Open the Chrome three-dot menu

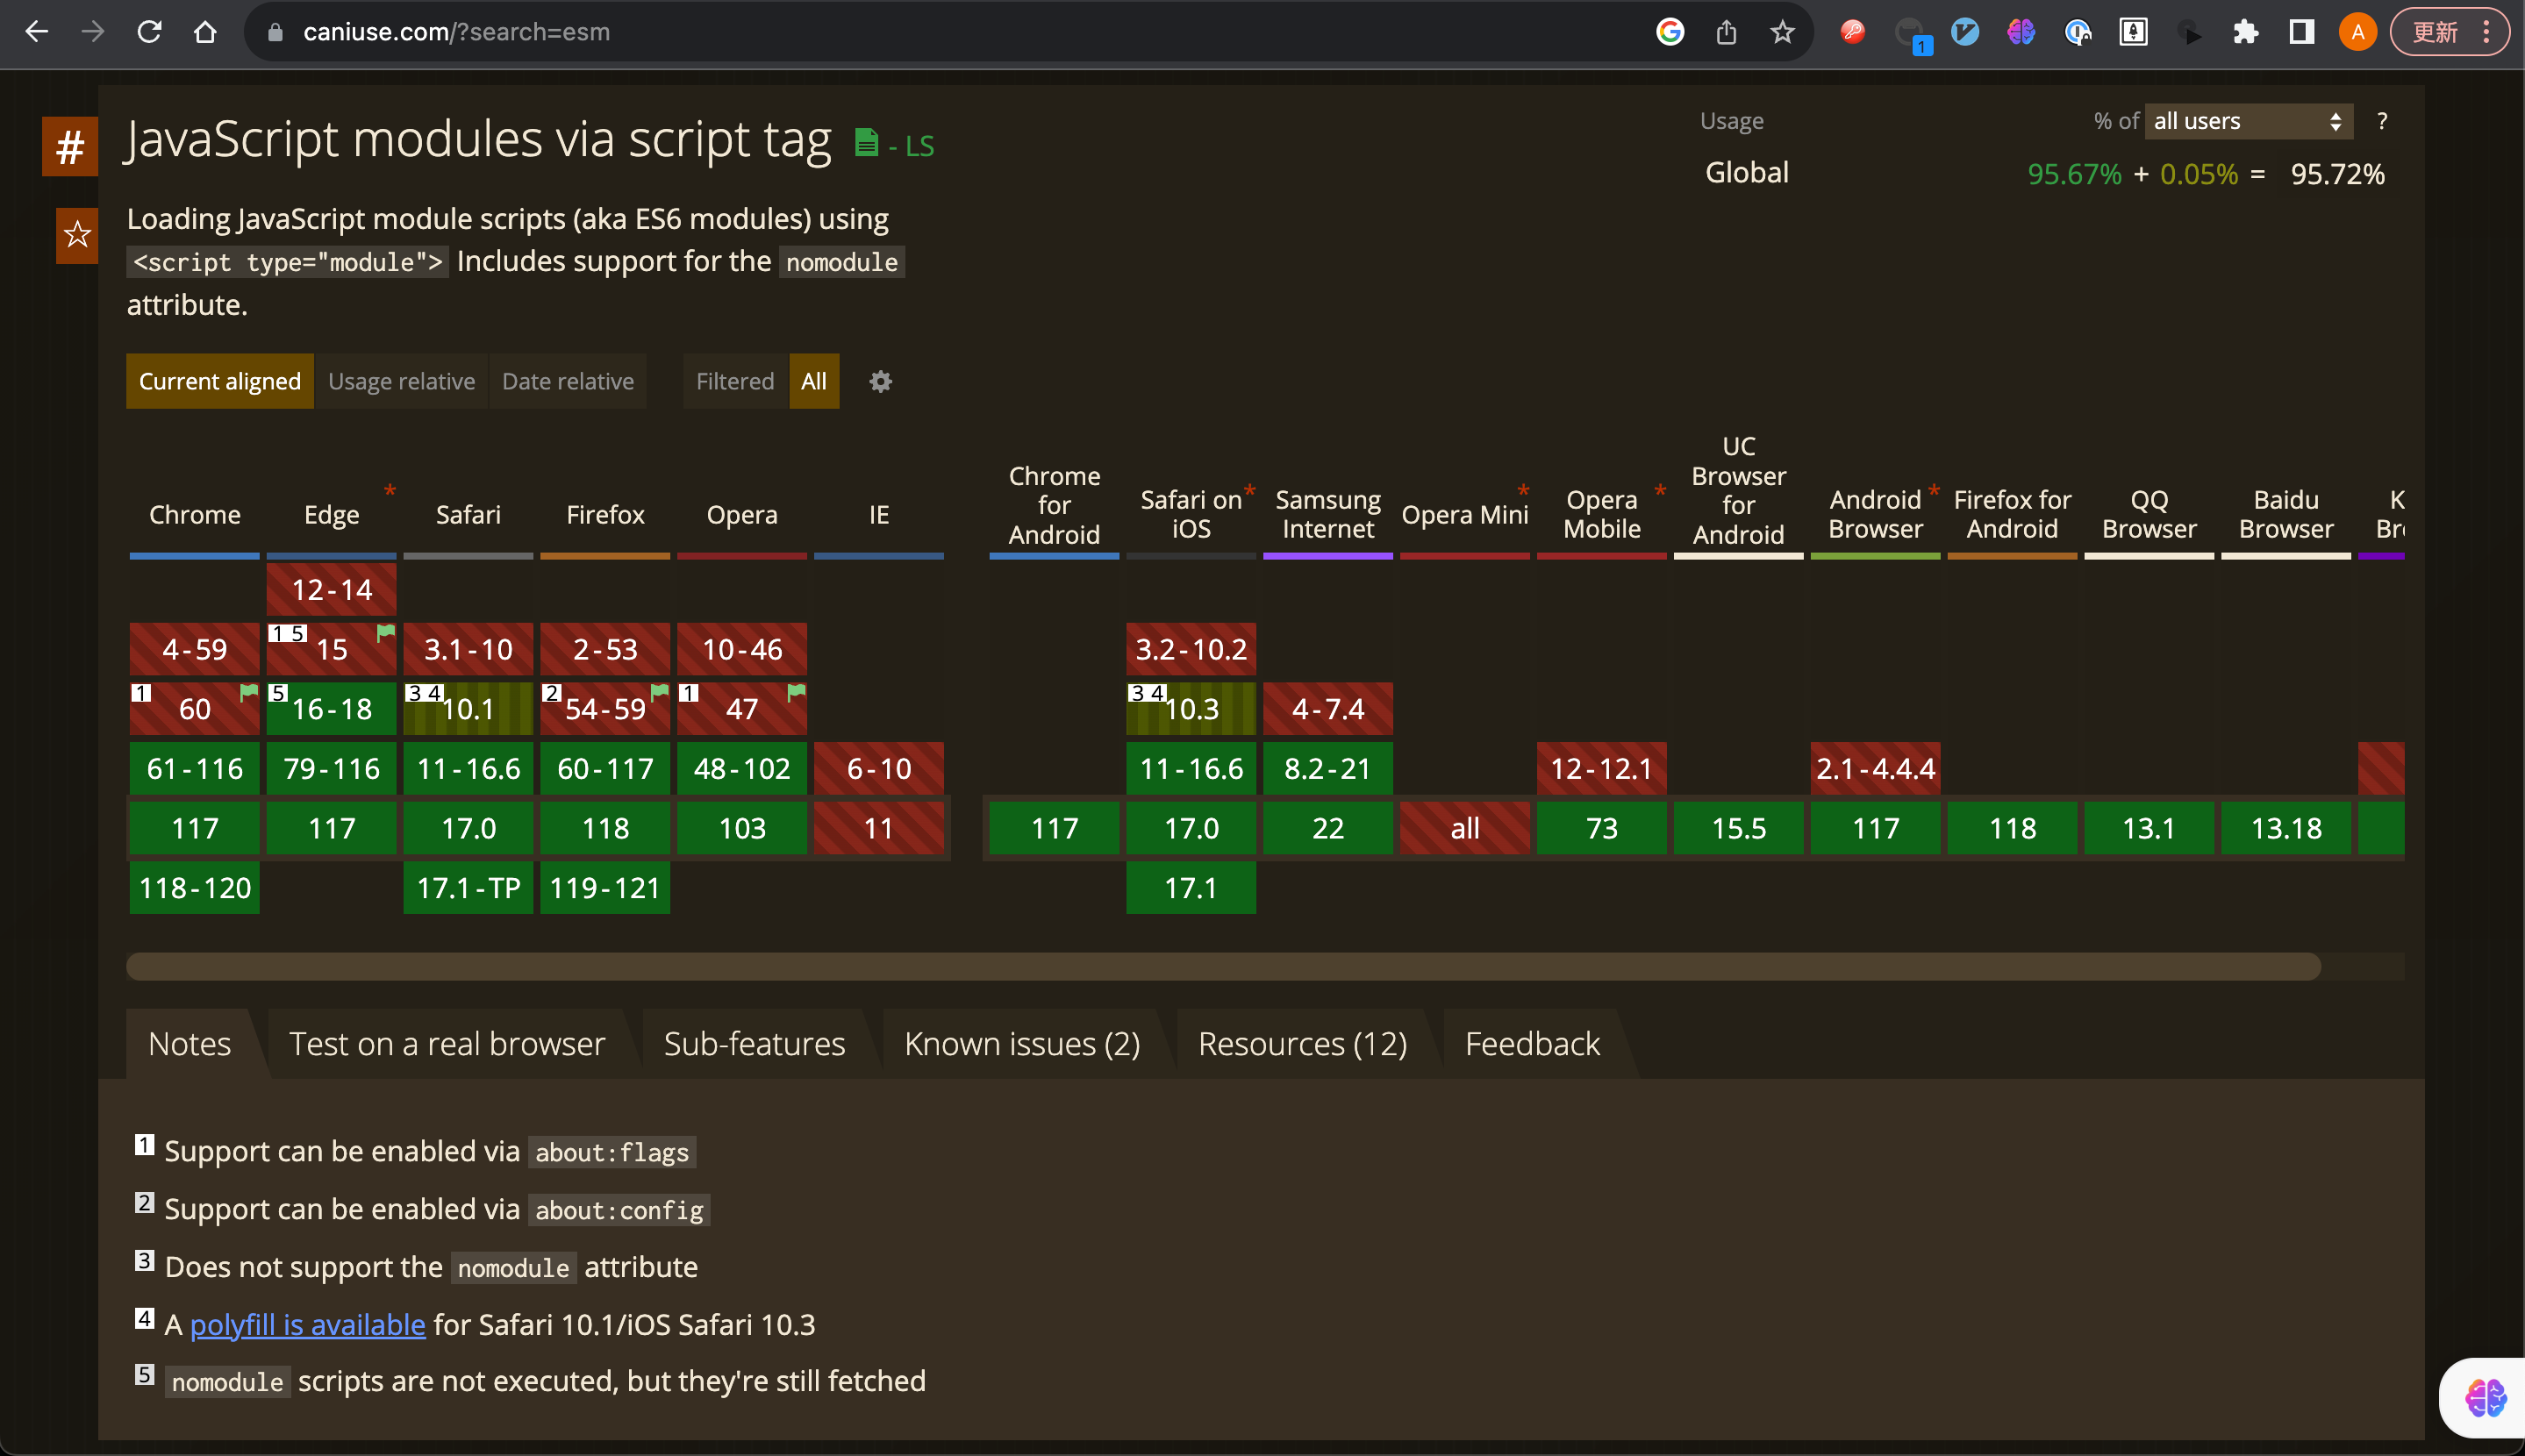click(x=2487, y=32)
